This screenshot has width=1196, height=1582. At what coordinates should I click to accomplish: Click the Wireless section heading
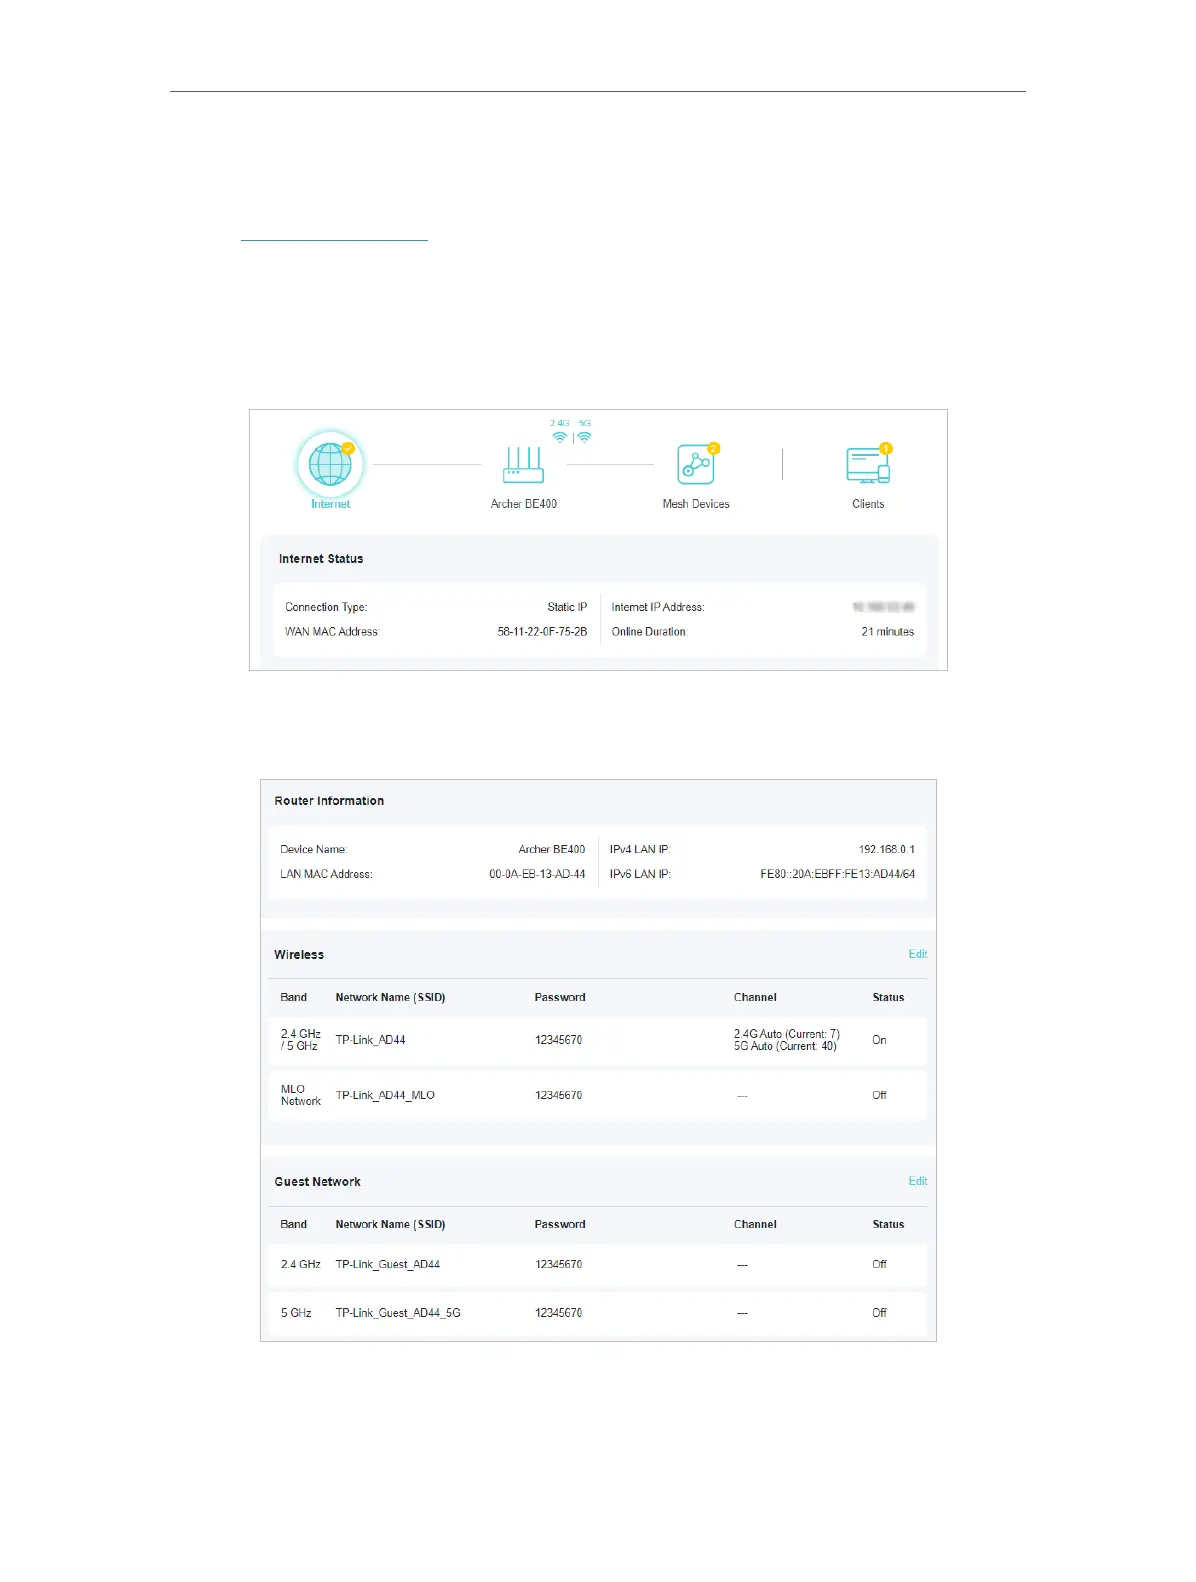tap(299, 955)
